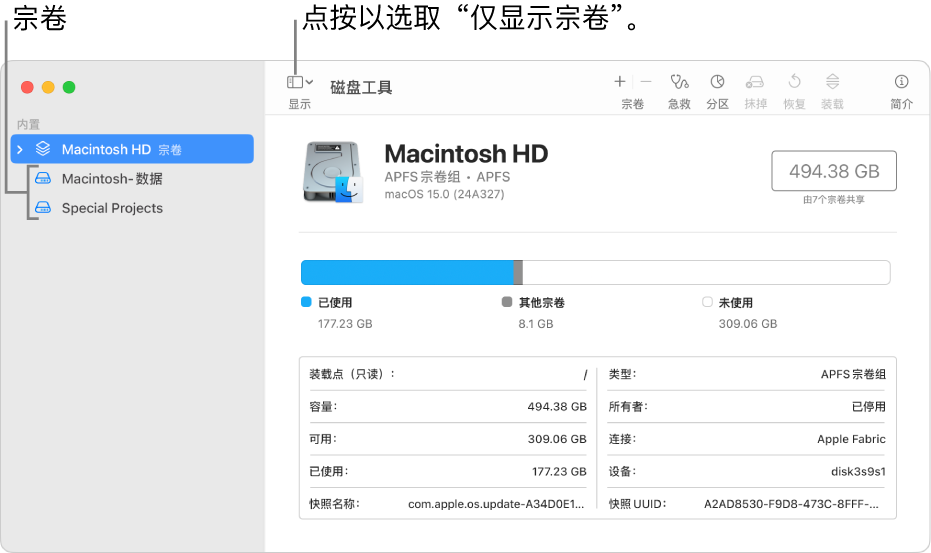The height and width of the screenshot is (553, 931).
Task: Click the 可用 309.06 GB row value
Action: (x=557, y=439)
